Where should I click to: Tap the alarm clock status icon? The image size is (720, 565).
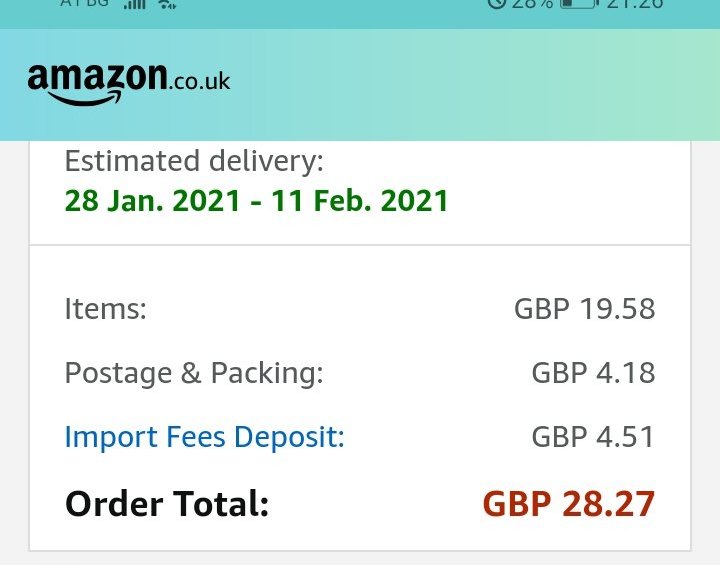pyautogui.click(x=496, y=4)
